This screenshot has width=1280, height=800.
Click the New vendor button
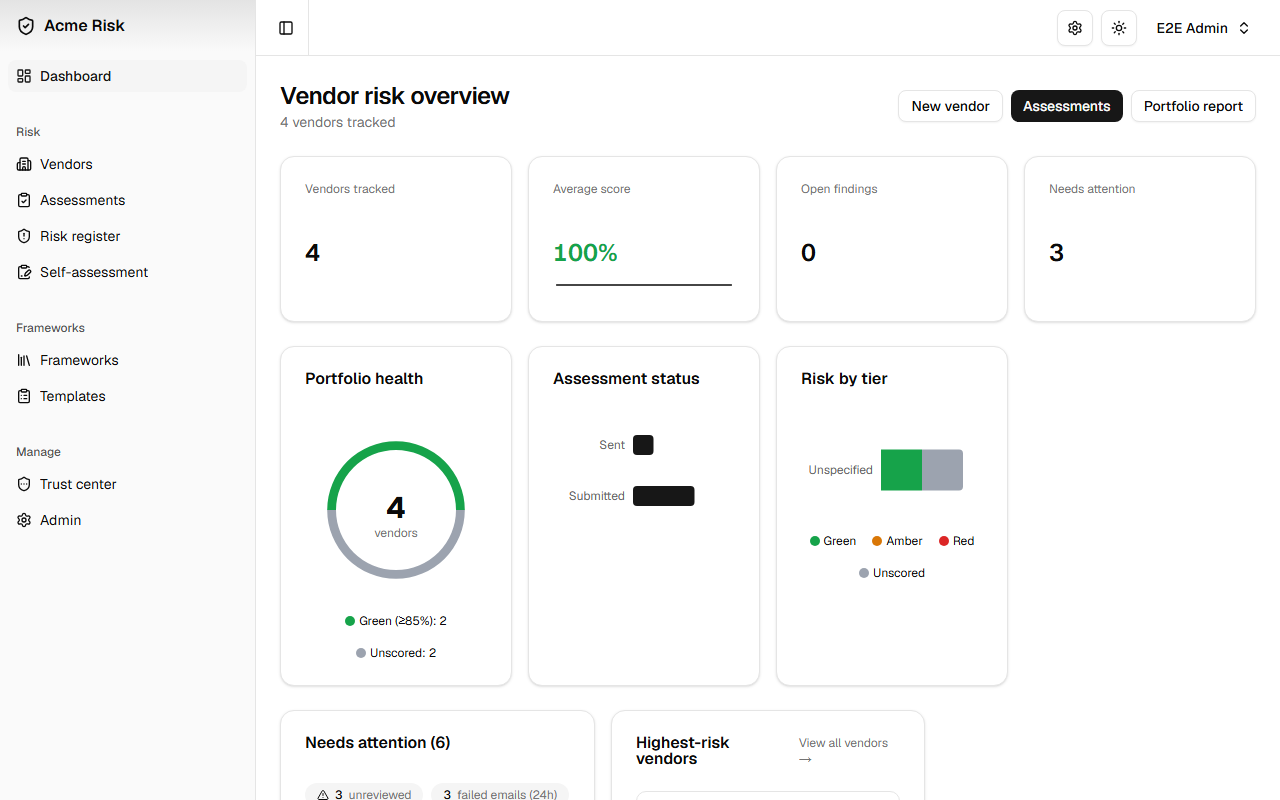[x=950, y=106]
